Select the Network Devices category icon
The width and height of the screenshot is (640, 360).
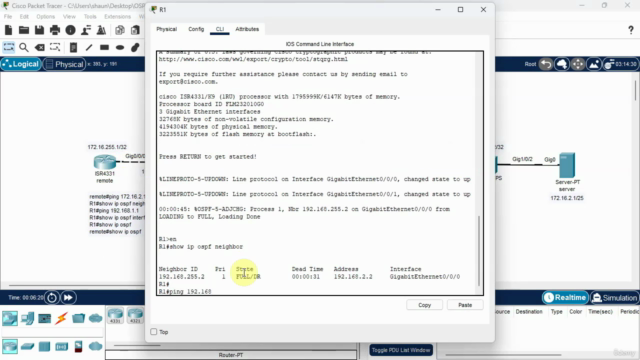pyautogui.click(x=10, y=318)
